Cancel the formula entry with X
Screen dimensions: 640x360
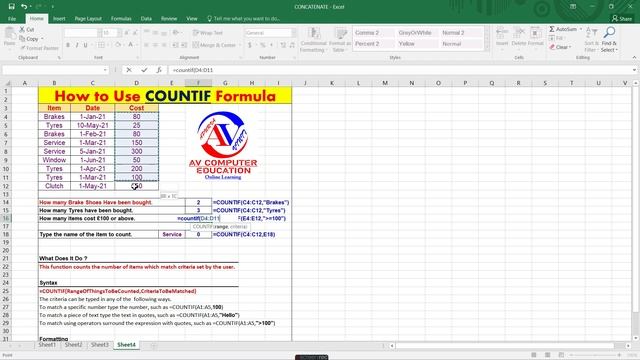(129, 70)
